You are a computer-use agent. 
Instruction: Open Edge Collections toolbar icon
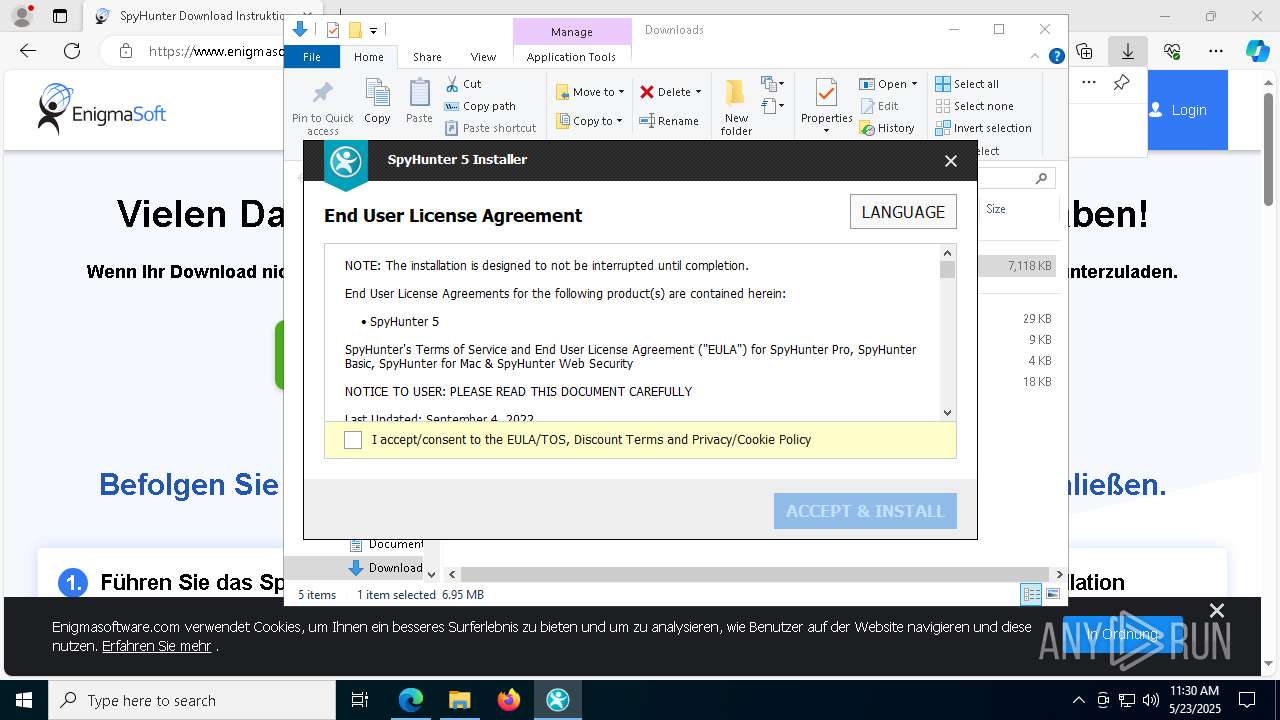click(x=1084, y=51)
